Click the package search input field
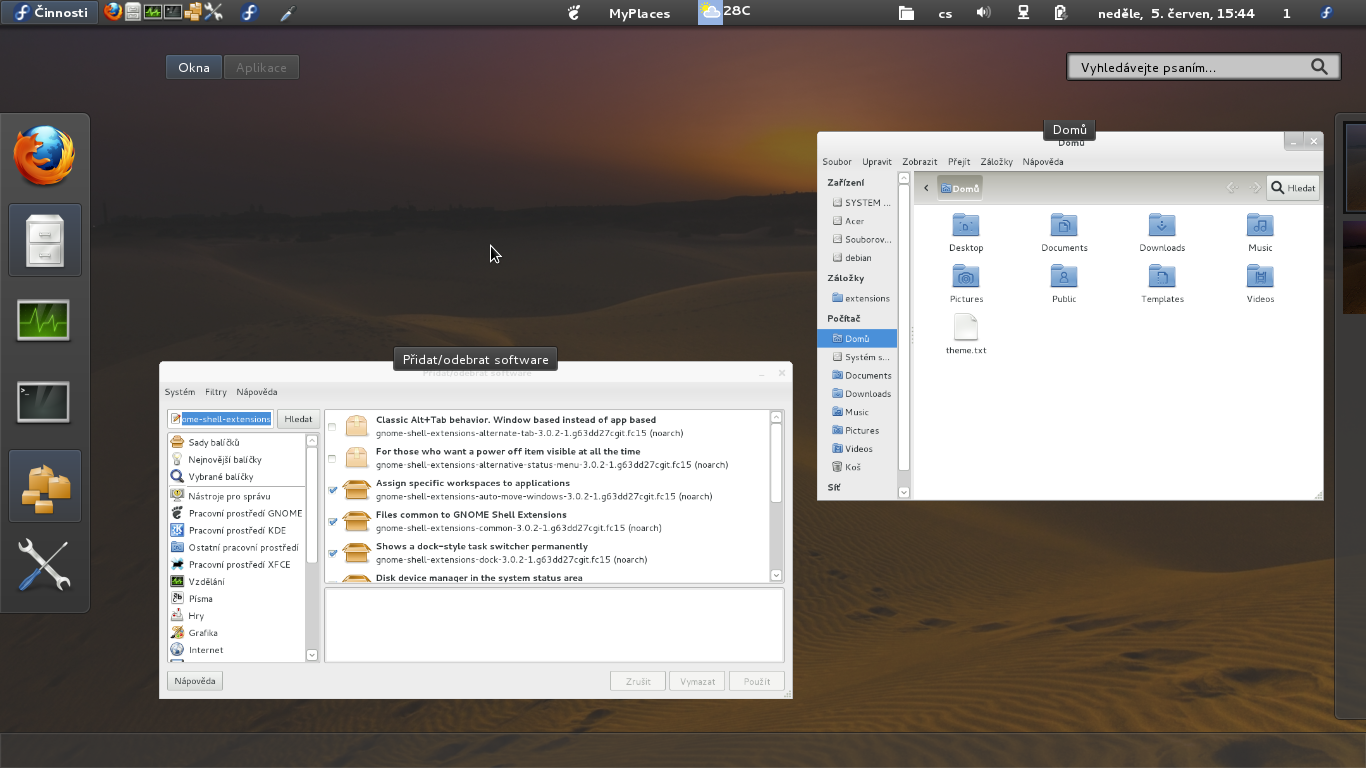 tap(221, 419)
